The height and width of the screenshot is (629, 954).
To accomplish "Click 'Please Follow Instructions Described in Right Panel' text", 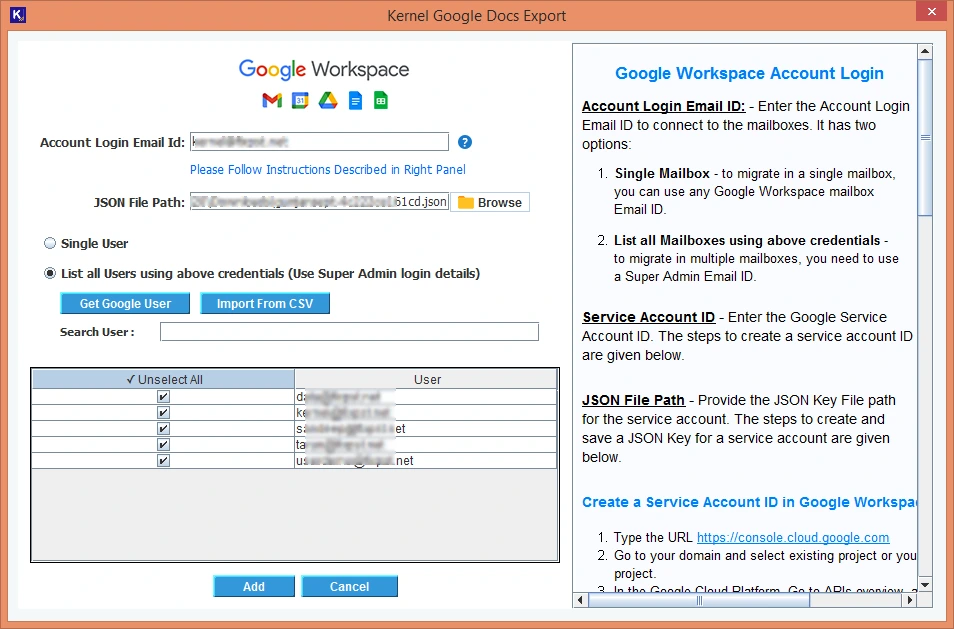I will [x=328, y=170].
